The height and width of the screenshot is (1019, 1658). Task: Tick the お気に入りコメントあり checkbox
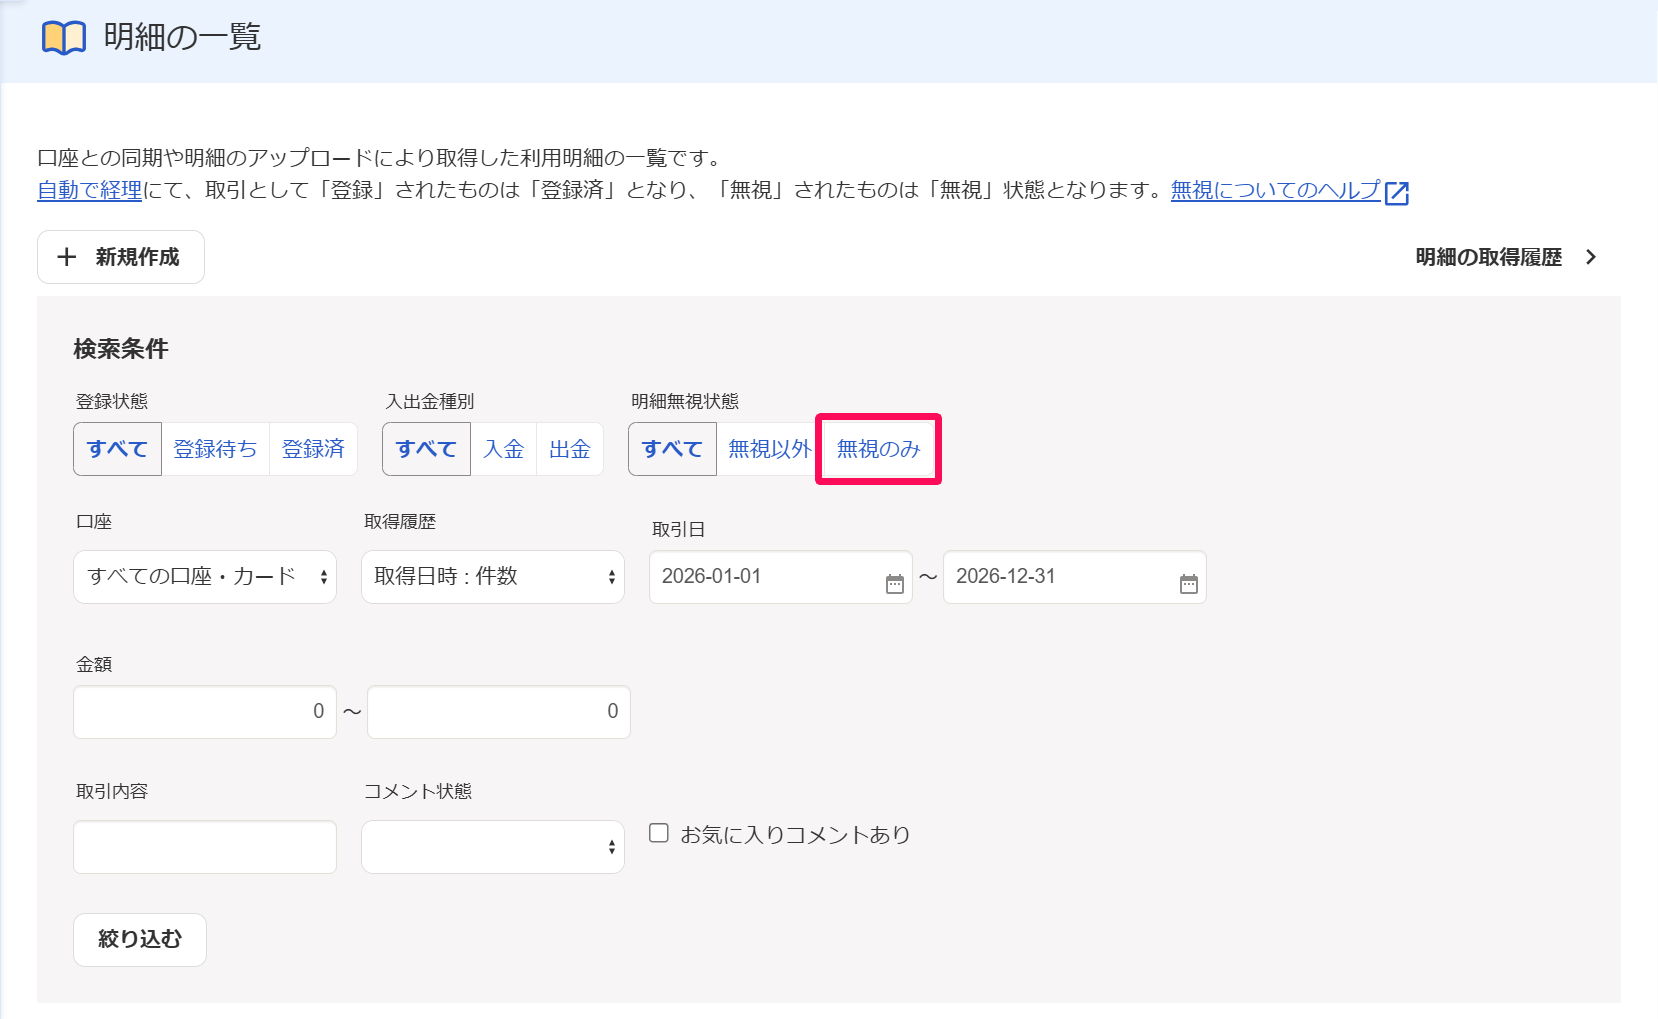pyautogui.click(x=659, y=833)
